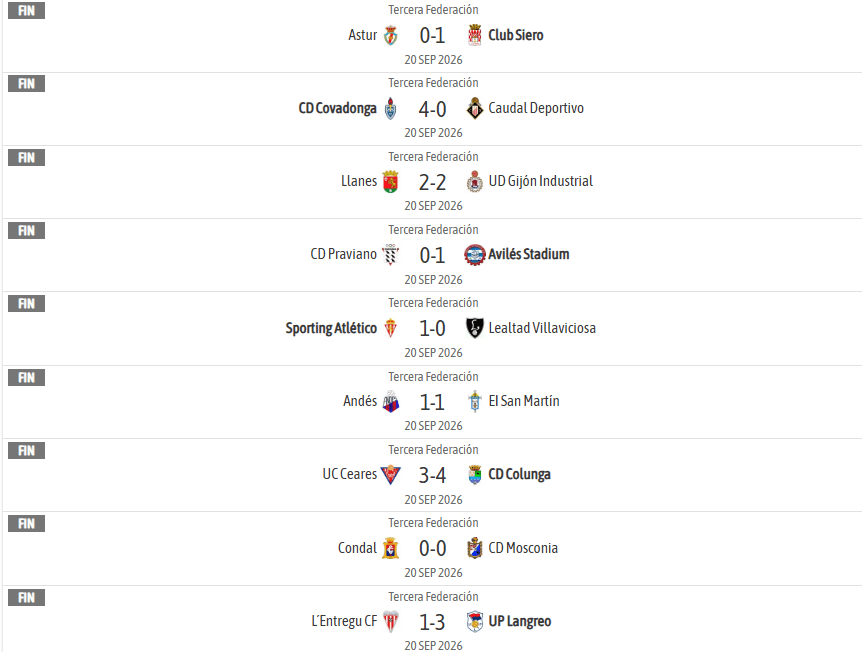This screenshot has width=862, height=652.
Task: Click the Caudal Deportivo crest
Action: coord(474,108)
